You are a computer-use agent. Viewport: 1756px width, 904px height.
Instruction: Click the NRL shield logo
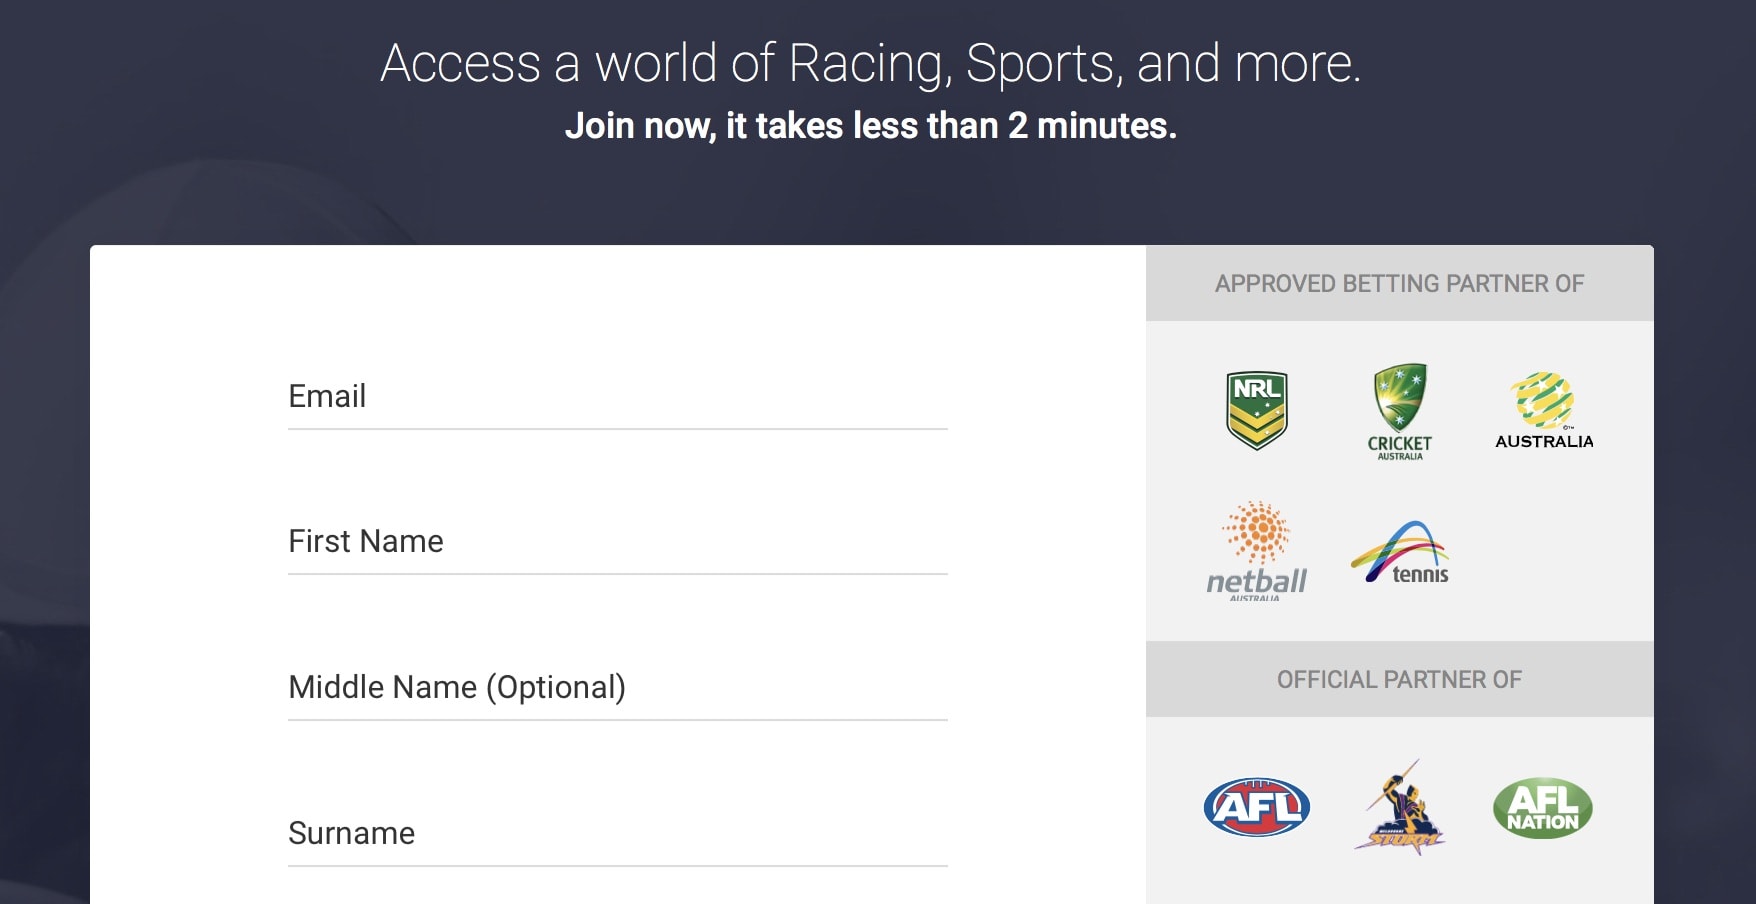click(x=1256, y=410)
